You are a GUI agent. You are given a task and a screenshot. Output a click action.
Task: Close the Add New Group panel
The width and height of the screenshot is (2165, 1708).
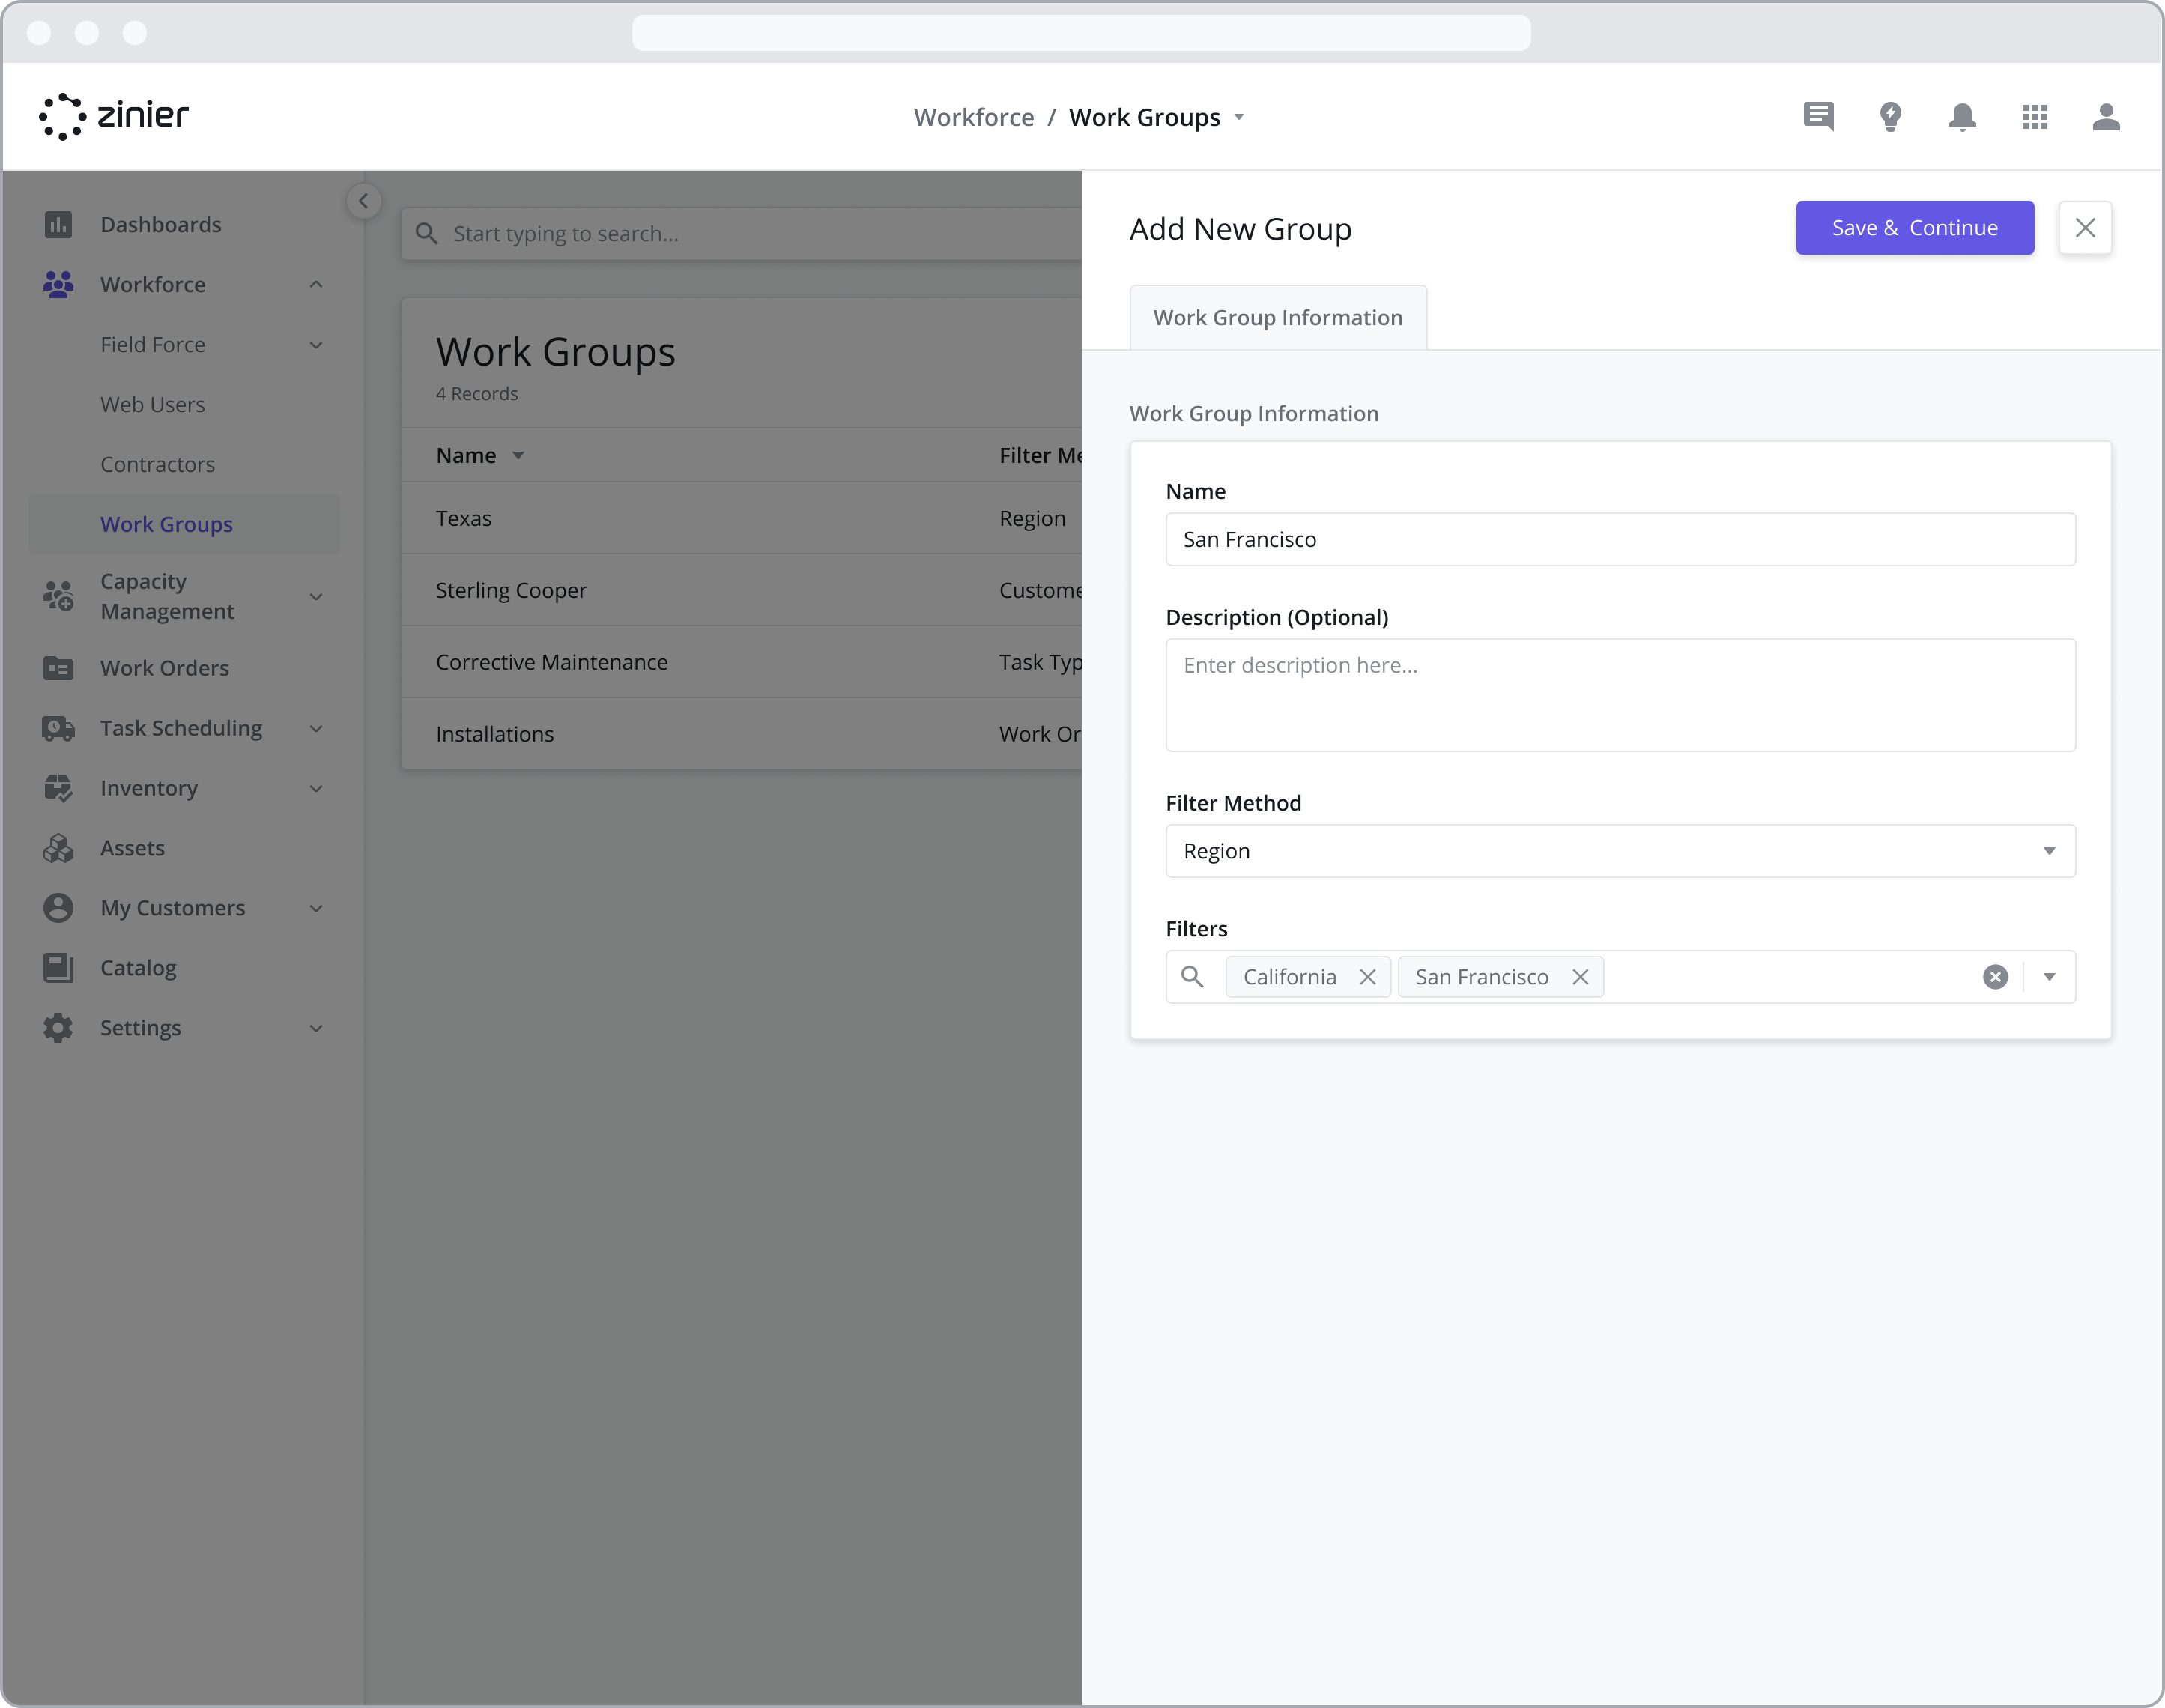coord(2085,228)
